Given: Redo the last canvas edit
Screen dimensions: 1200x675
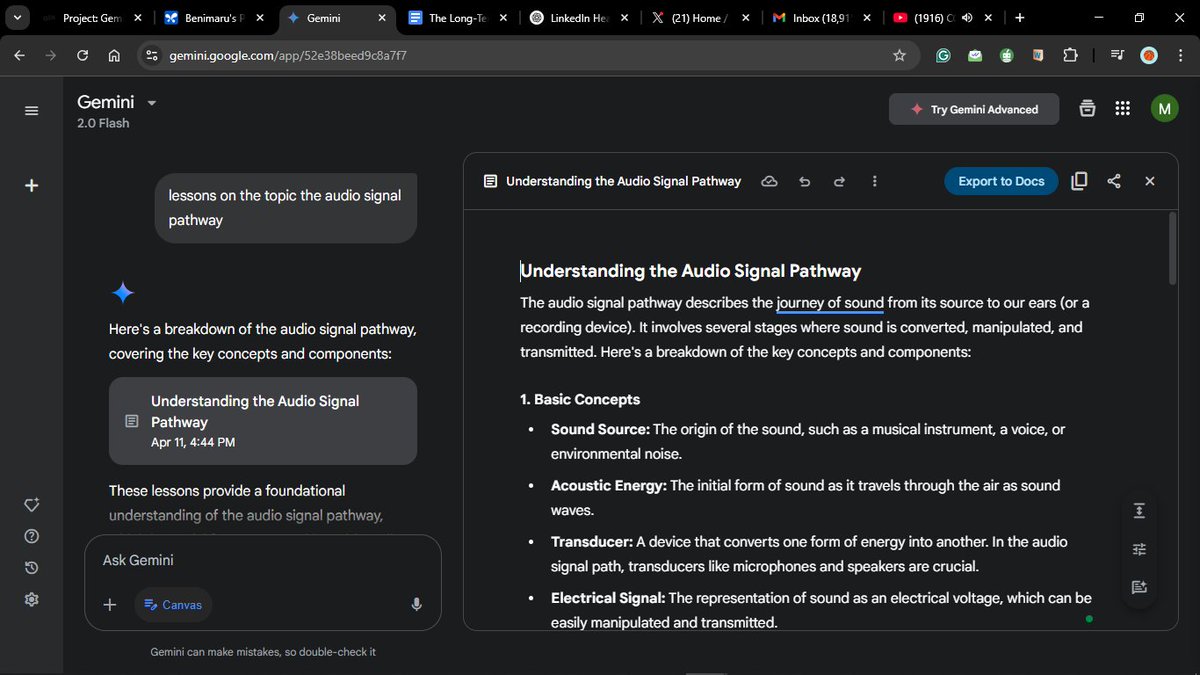Looking at the screenshot, I should pyautogui.click(x=839, y=181).
